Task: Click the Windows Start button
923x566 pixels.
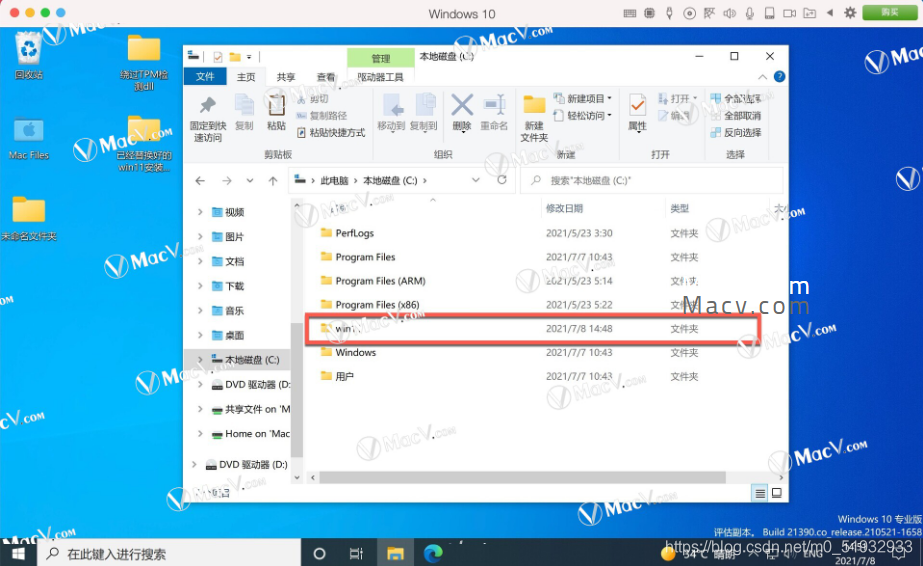Action: tap(18, 554)
